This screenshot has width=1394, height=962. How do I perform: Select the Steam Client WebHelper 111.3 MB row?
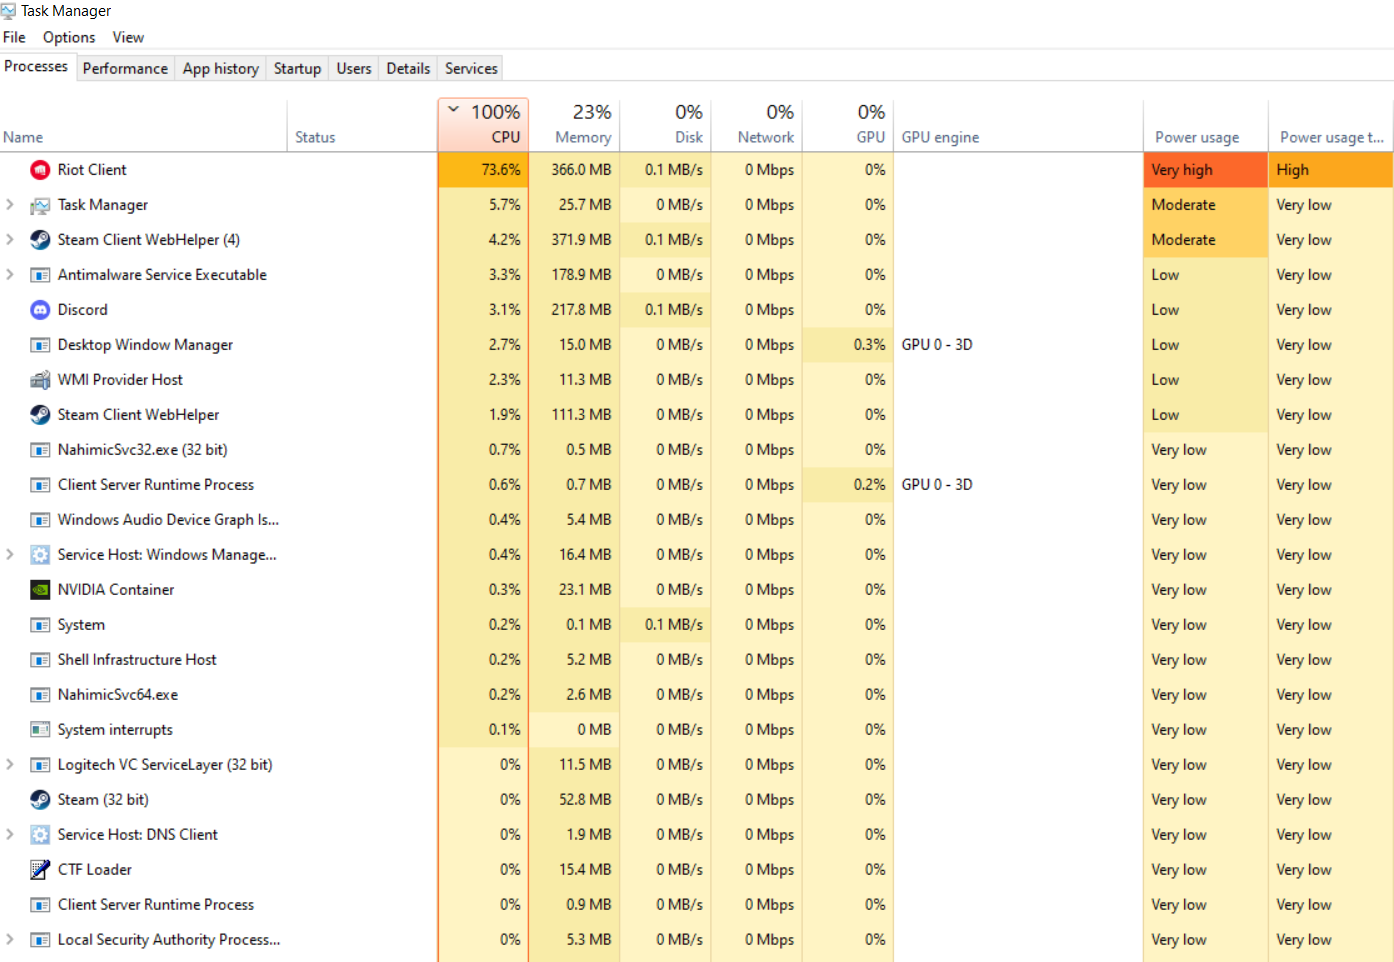coord(696,415)
